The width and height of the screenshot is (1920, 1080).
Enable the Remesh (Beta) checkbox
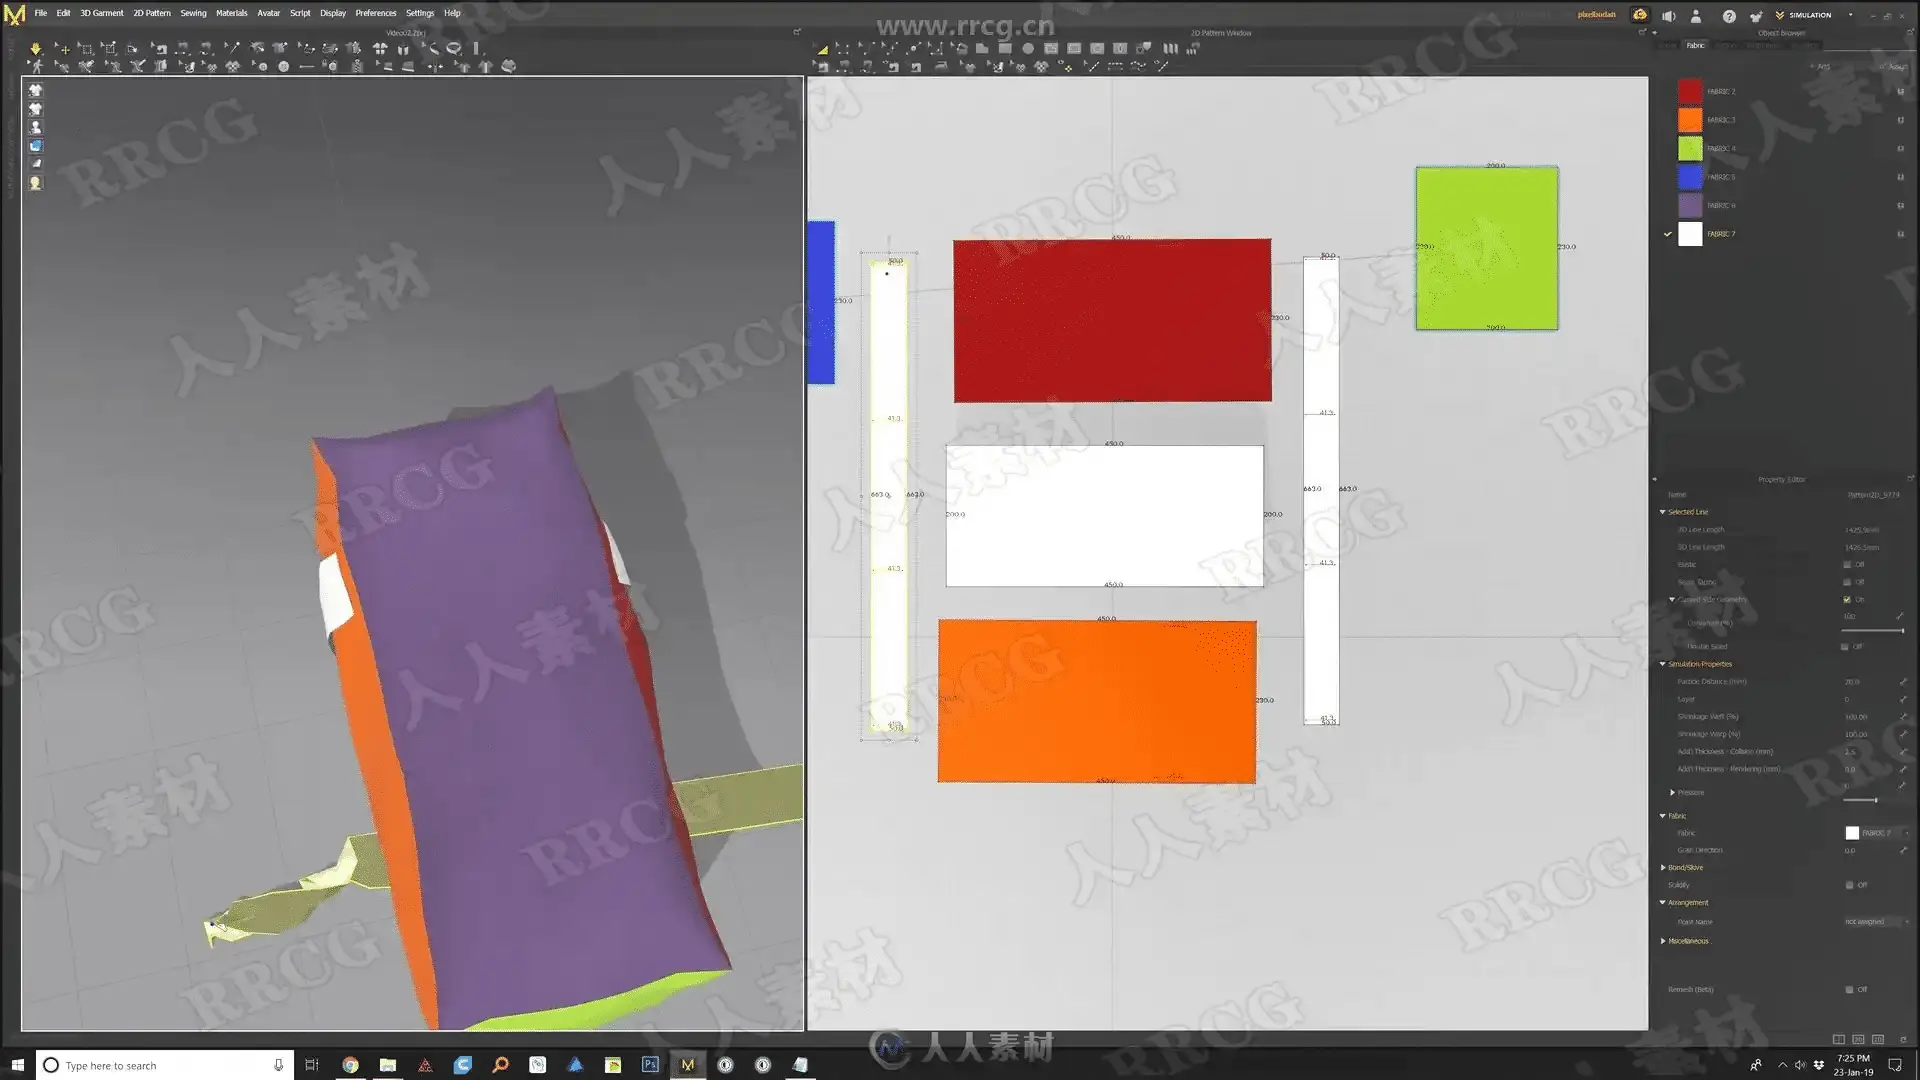[x=1849, y=990]
